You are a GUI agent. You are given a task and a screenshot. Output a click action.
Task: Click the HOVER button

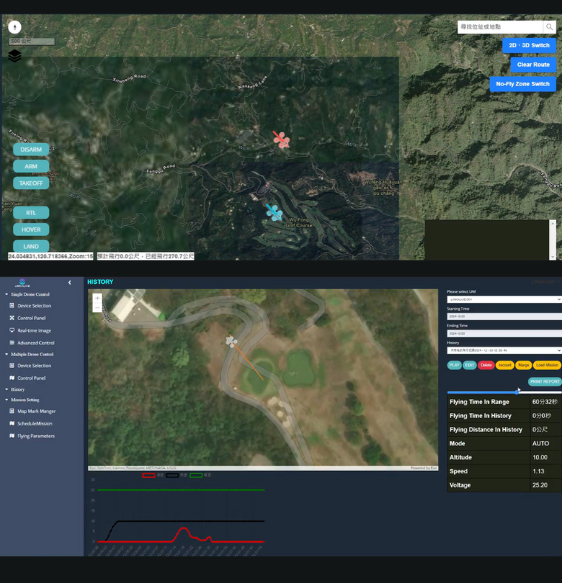click(31, 229)
